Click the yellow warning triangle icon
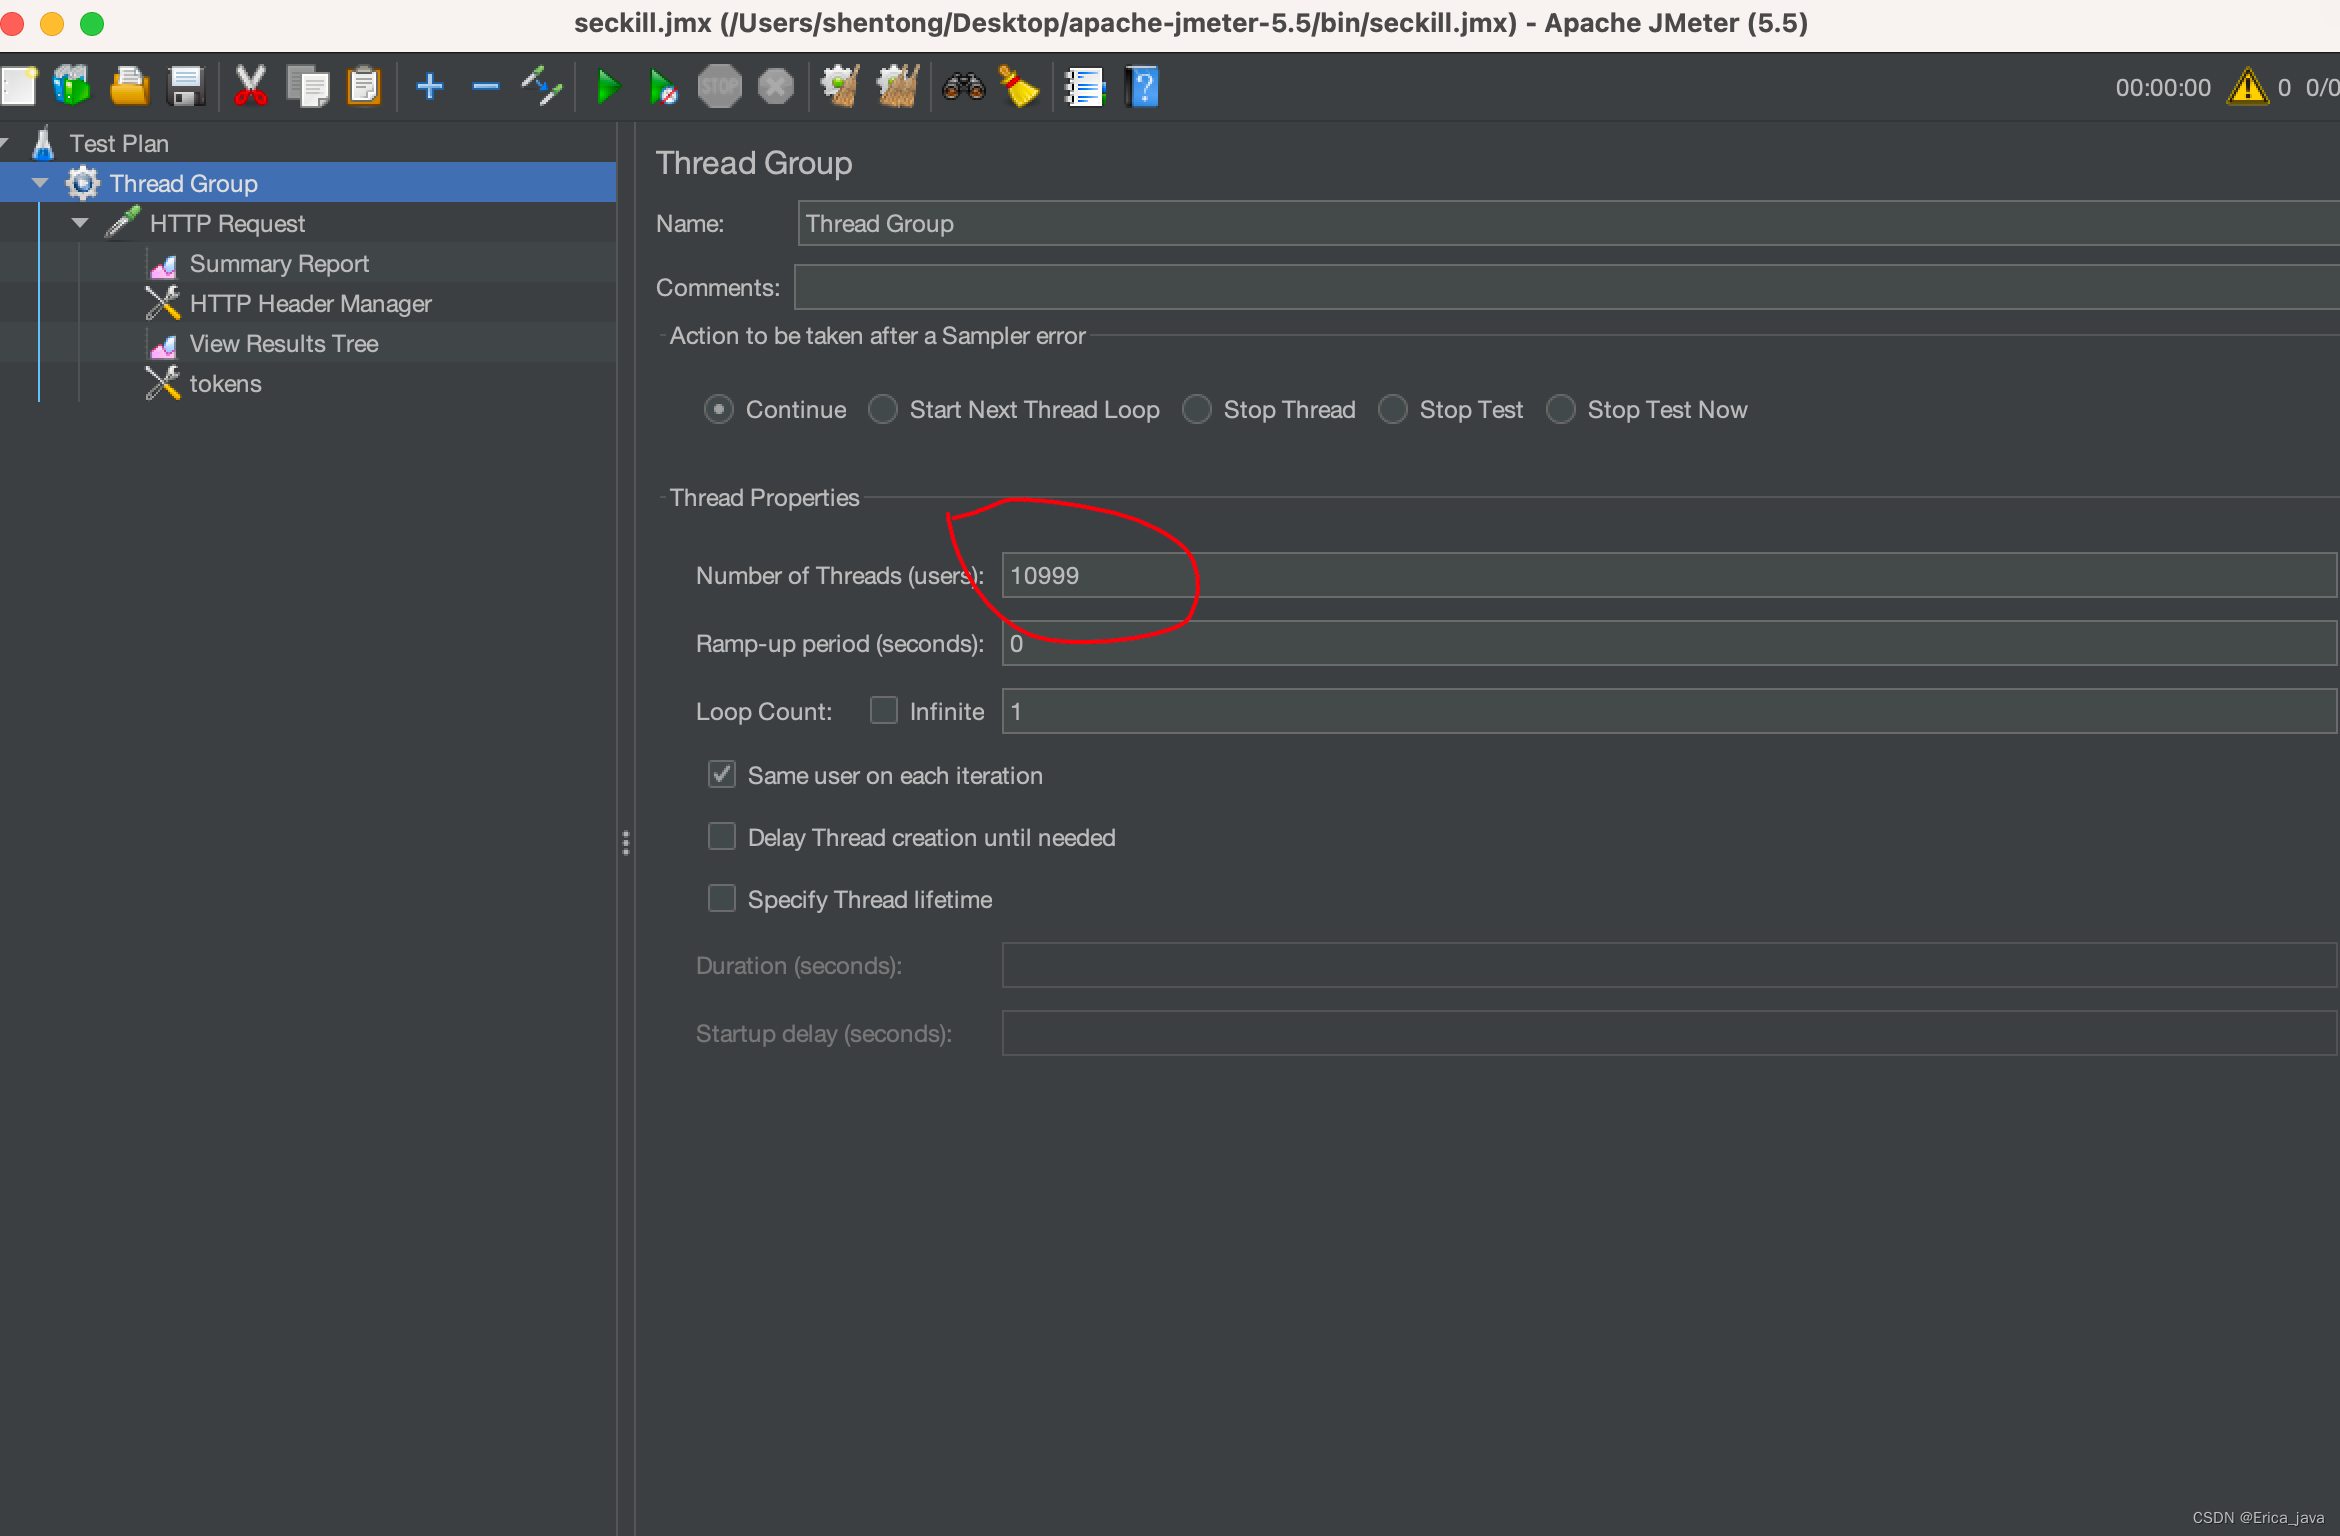Image resolution: width=2340 pixels, height=1536 pixels. pyautogui.click(x=2247, y=88)
